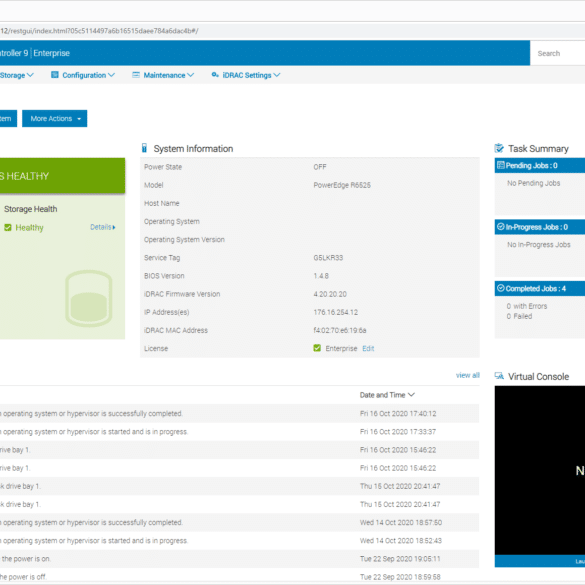Expand the Configuration menu chevron
This screenshot has height=585, width=585.
point(111,75)
